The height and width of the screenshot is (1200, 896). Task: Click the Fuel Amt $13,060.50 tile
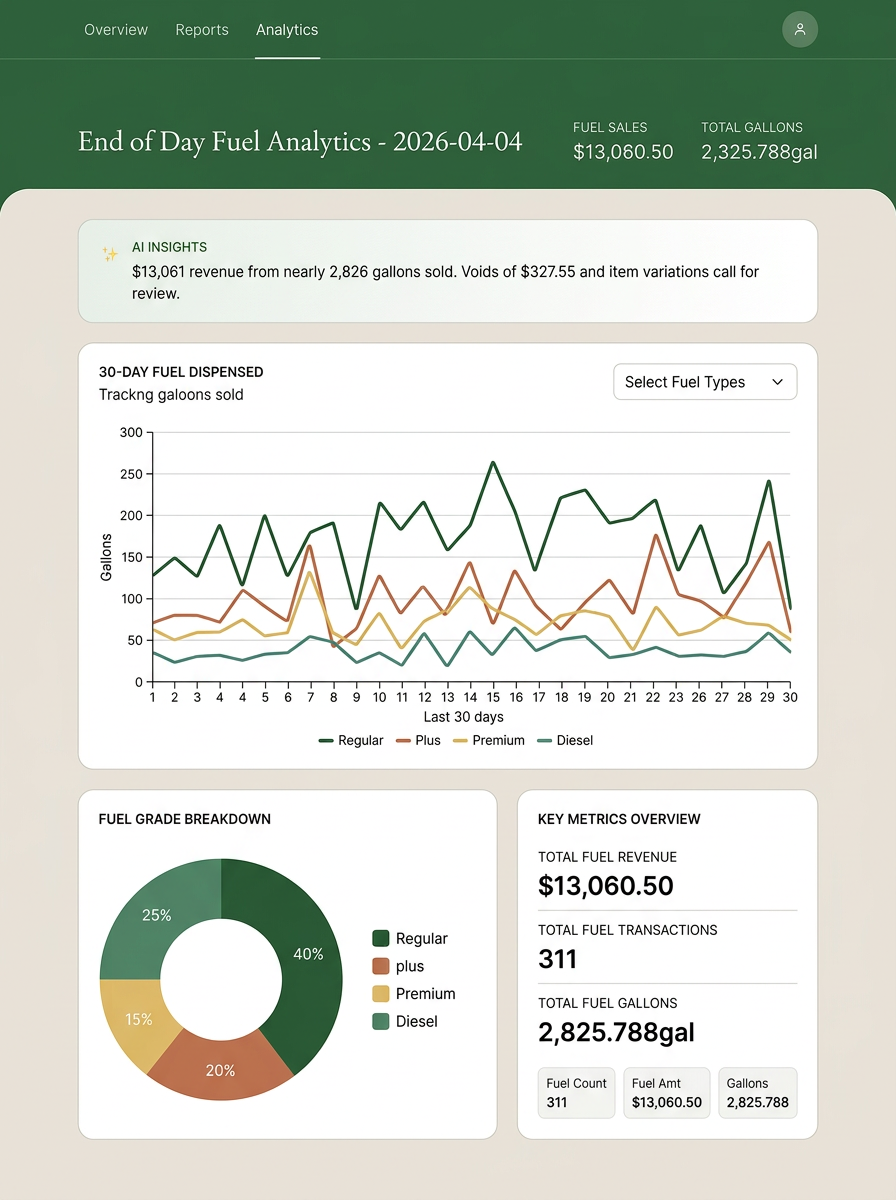pyautogui.click(x=667, y=1093)
